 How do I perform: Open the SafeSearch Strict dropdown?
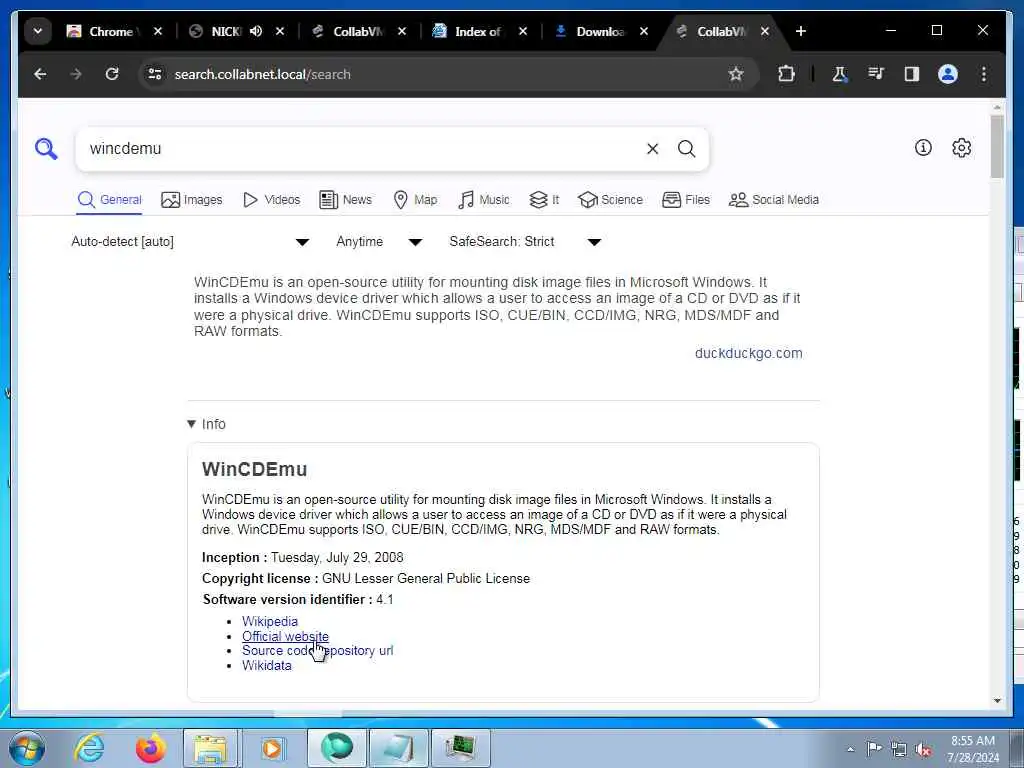525,242
